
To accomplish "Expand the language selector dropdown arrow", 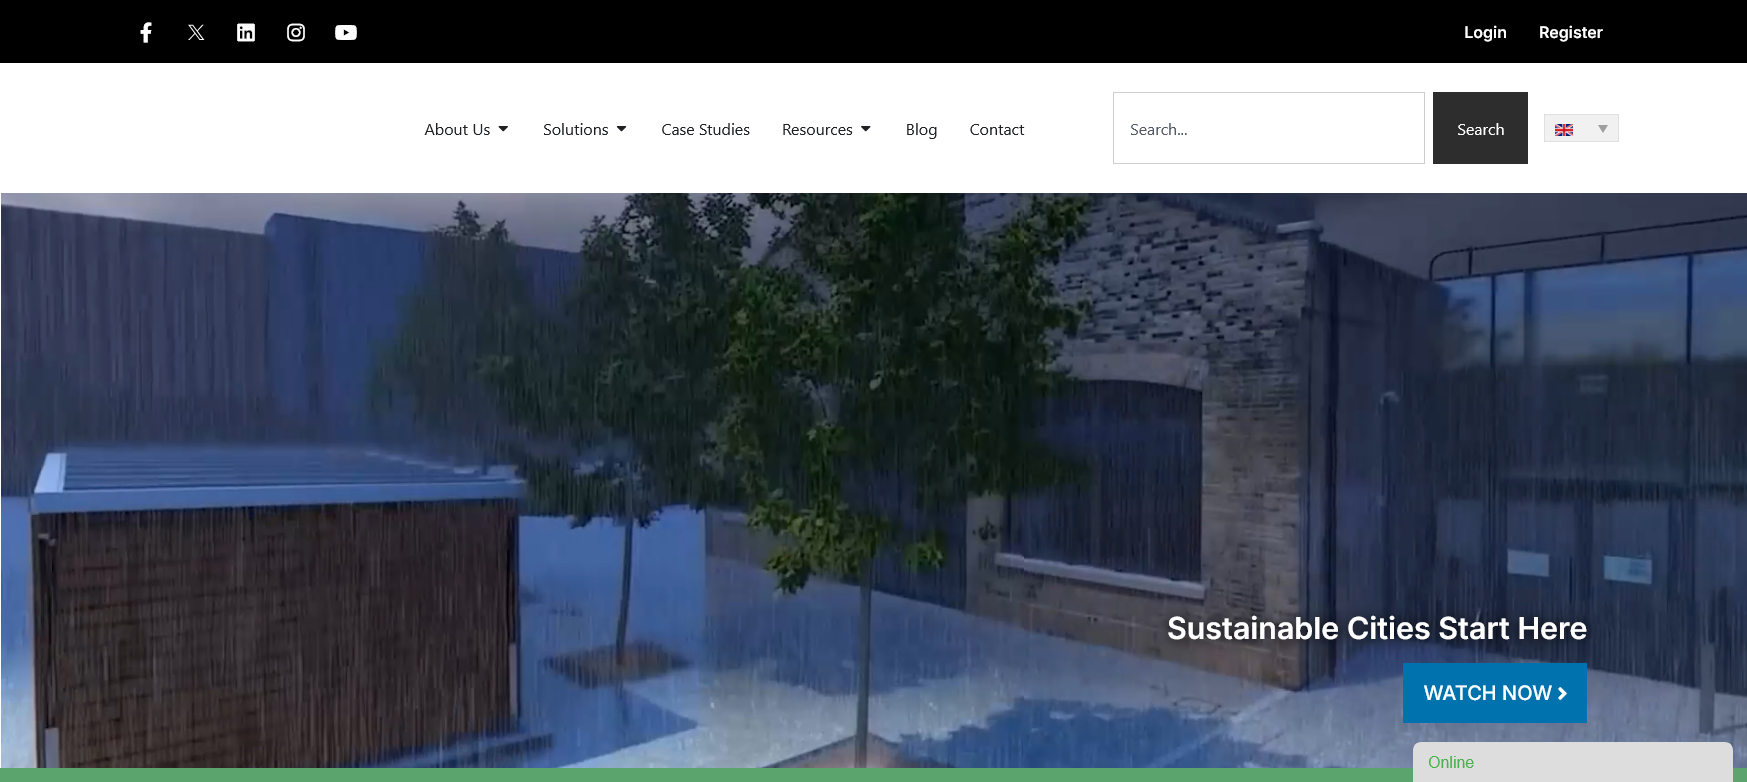I will [x=1603, y=128].
